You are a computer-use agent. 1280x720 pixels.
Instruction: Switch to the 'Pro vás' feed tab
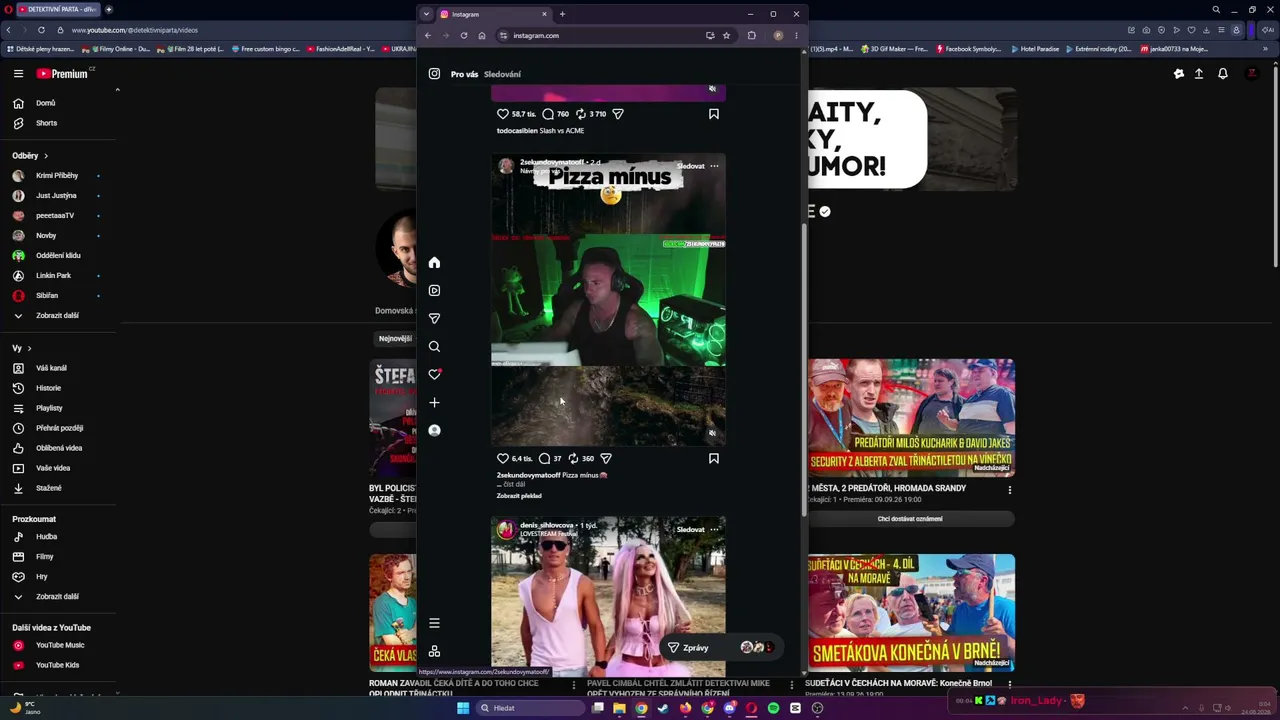coord(465,74)
